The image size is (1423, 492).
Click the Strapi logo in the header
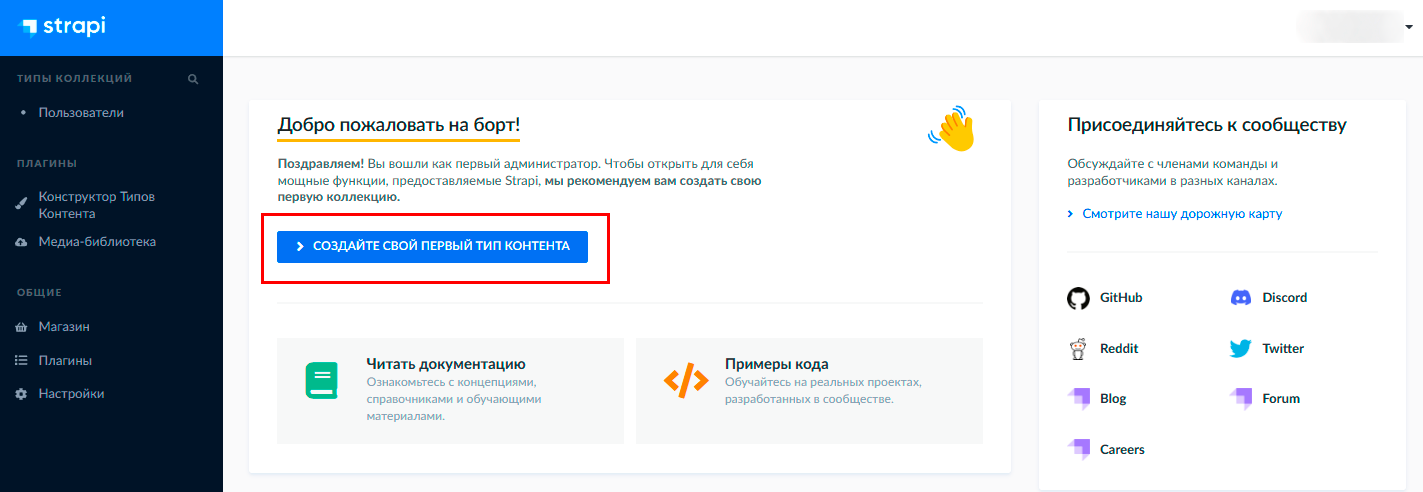click(x=63, y=27)
